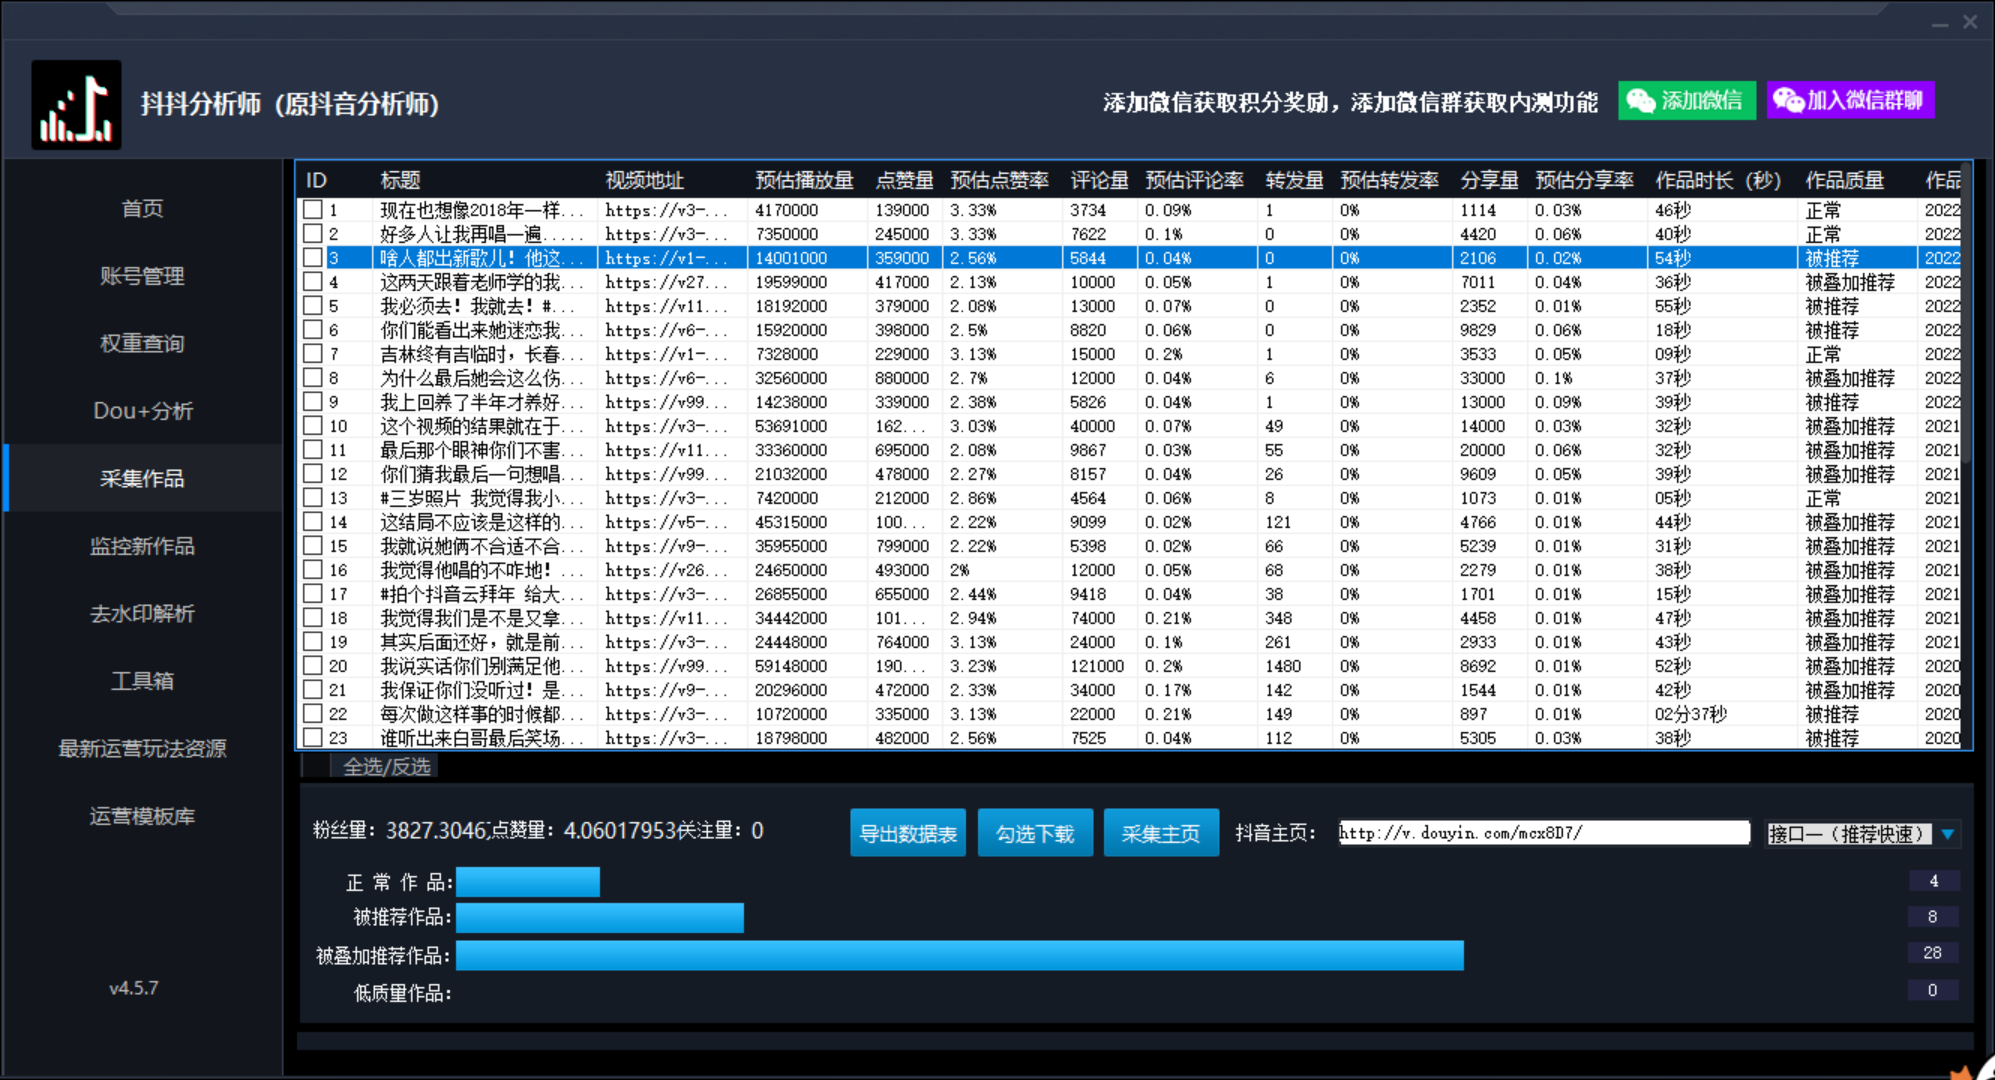Sort by the 预估播放量 column header

(804, 181)
